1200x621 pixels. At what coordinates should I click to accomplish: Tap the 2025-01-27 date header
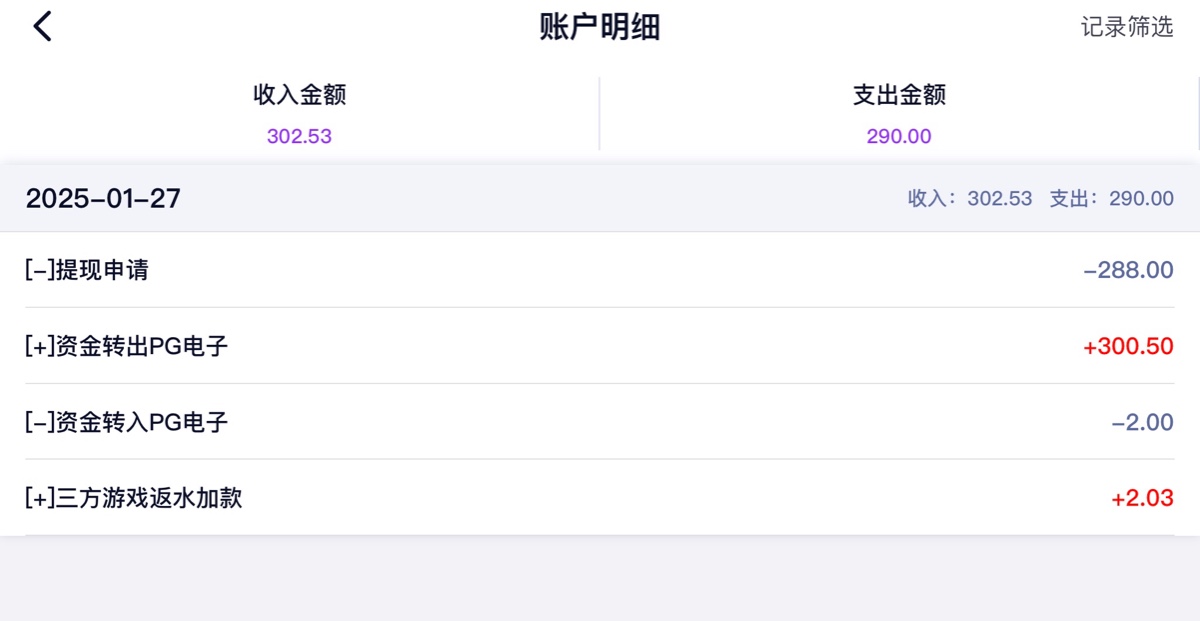tap(103, 198)
